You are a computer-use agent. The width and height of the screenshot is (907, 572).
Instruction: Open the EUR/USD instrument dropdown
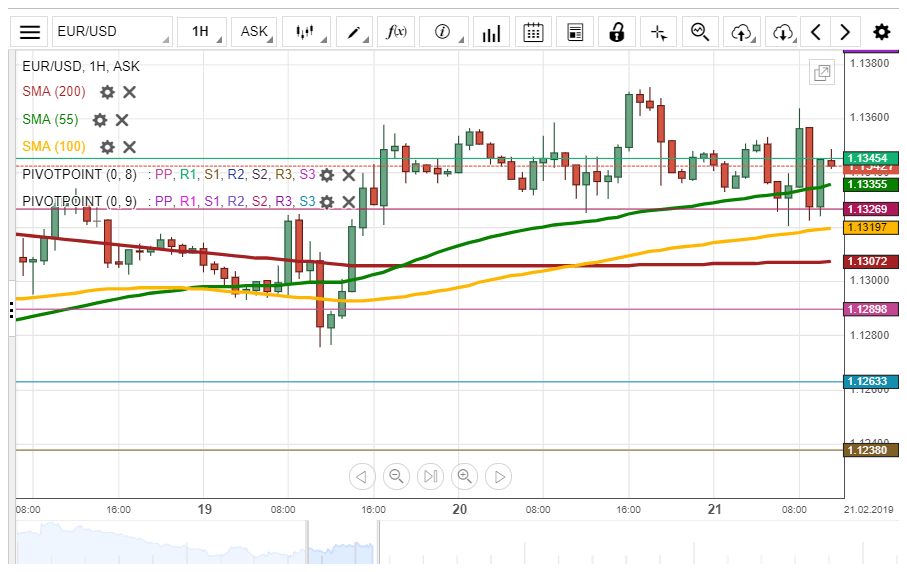coord(111,32)
